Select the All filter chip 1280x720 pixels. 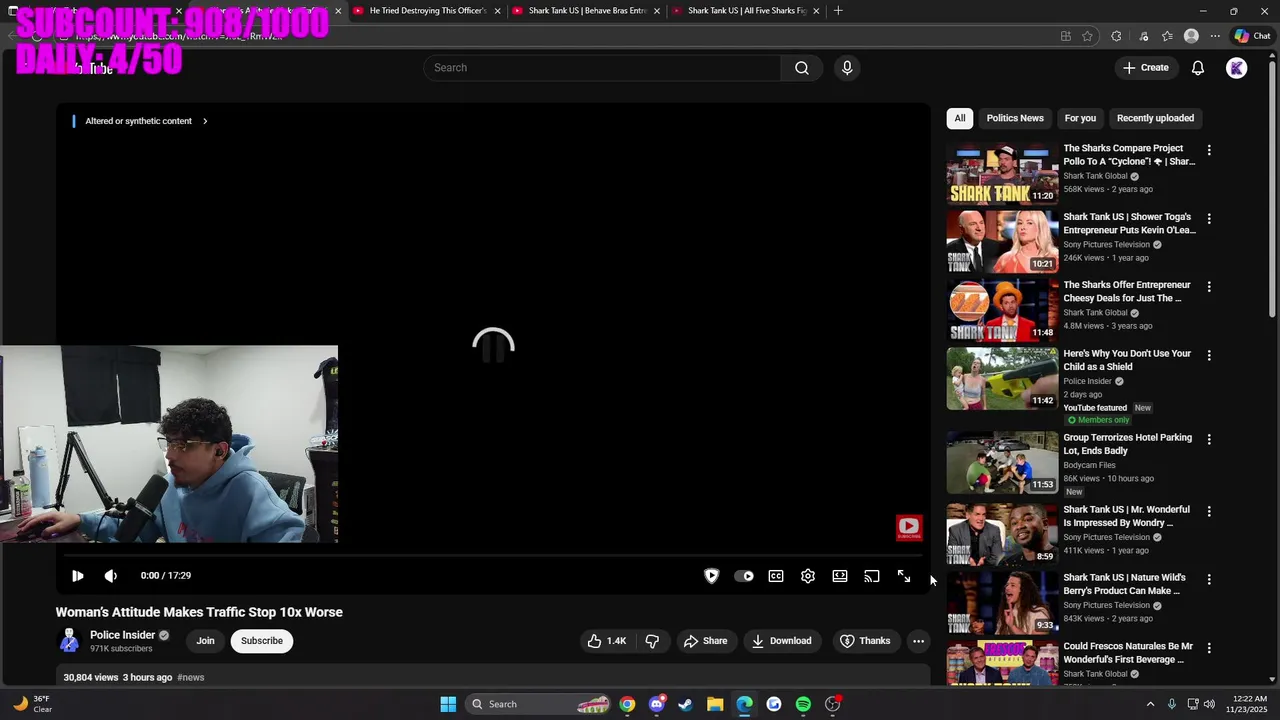[x=959, y=118]
